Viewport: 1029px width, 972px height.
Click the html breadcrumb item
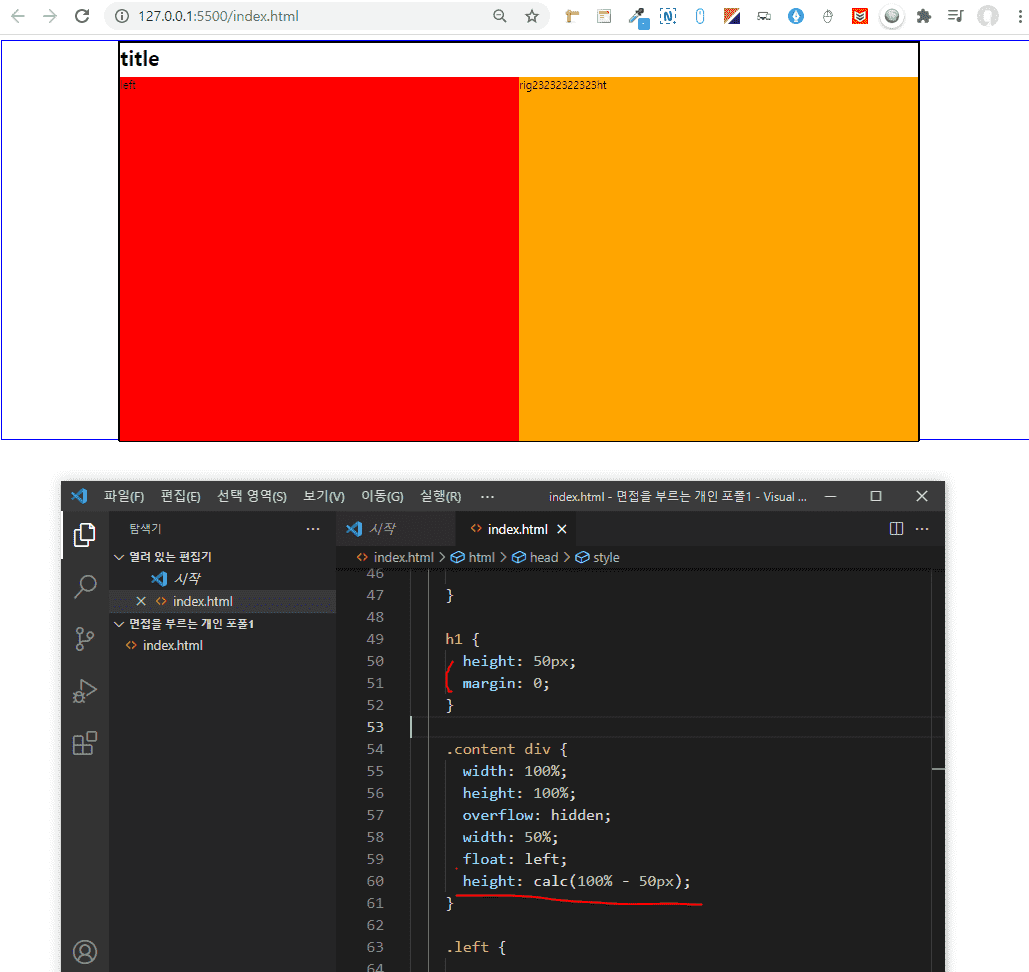[x=472, y=557]
